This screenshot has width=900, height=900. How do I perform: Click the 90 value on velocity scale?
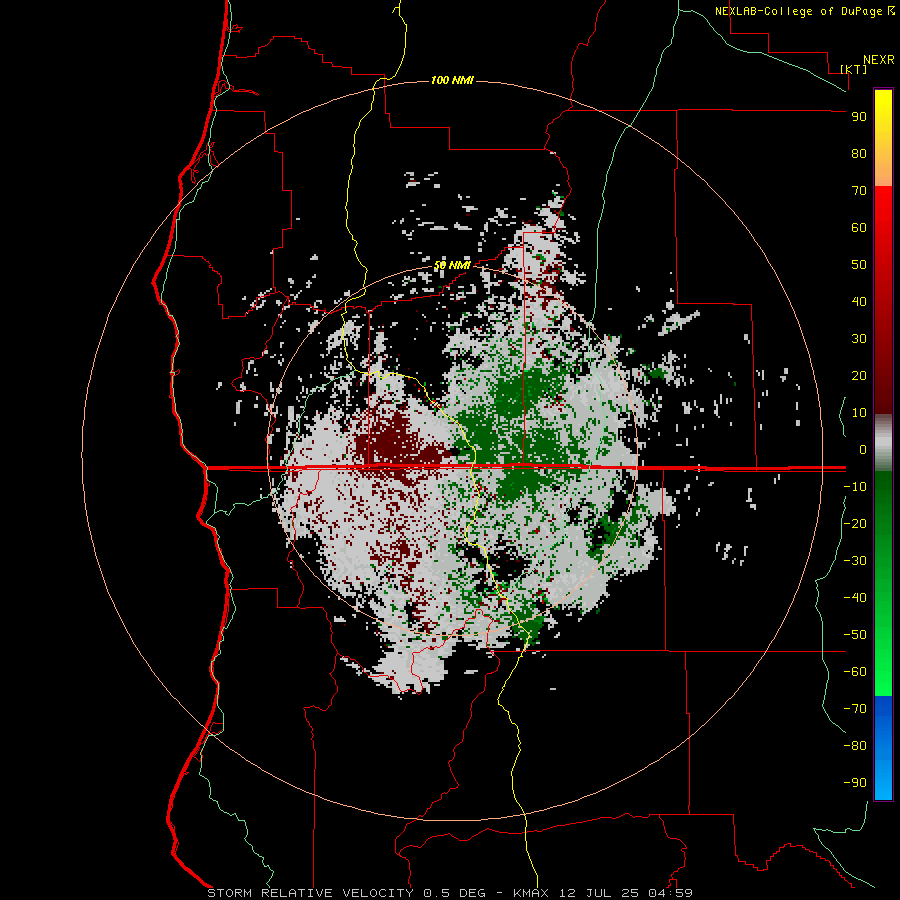coord(859,117)
